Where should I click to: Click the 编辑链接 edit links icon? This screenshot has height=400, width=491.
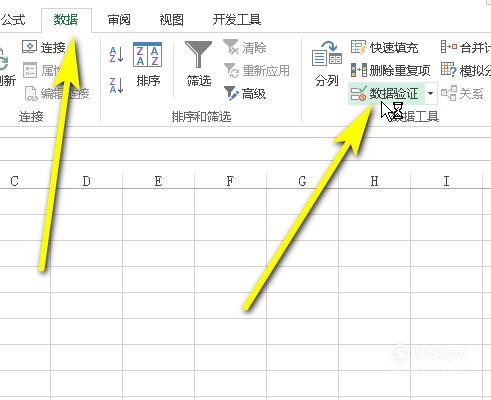click(31, 94)
